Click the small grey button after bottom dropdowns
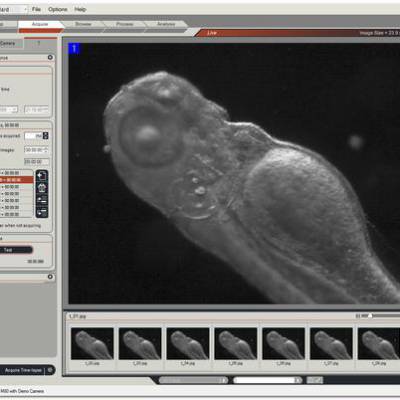The image size is (400, 400). (x=315, y=380)
